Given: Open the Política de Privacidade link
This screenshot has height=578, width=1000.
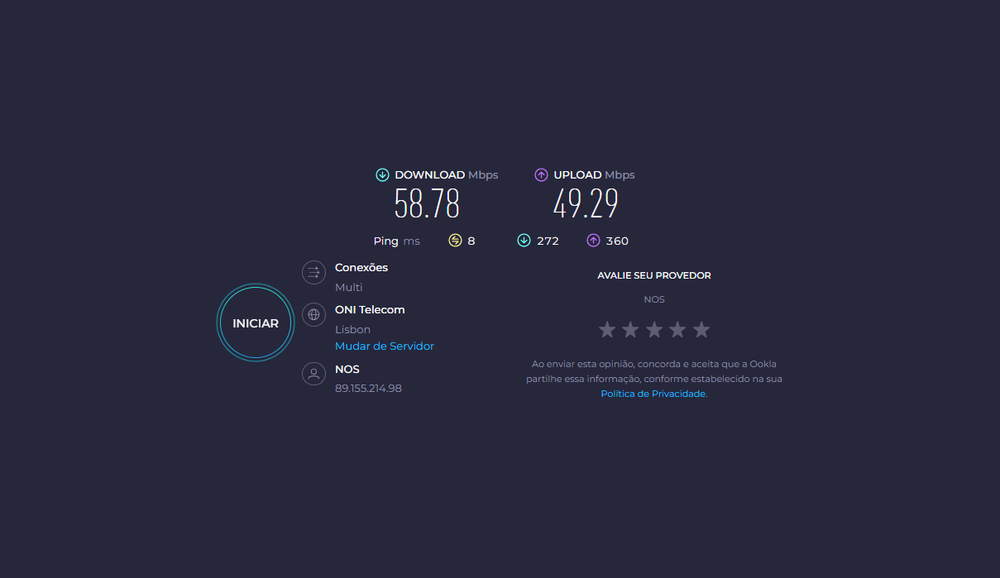Looking at the screenshot, I should [653, 394].
